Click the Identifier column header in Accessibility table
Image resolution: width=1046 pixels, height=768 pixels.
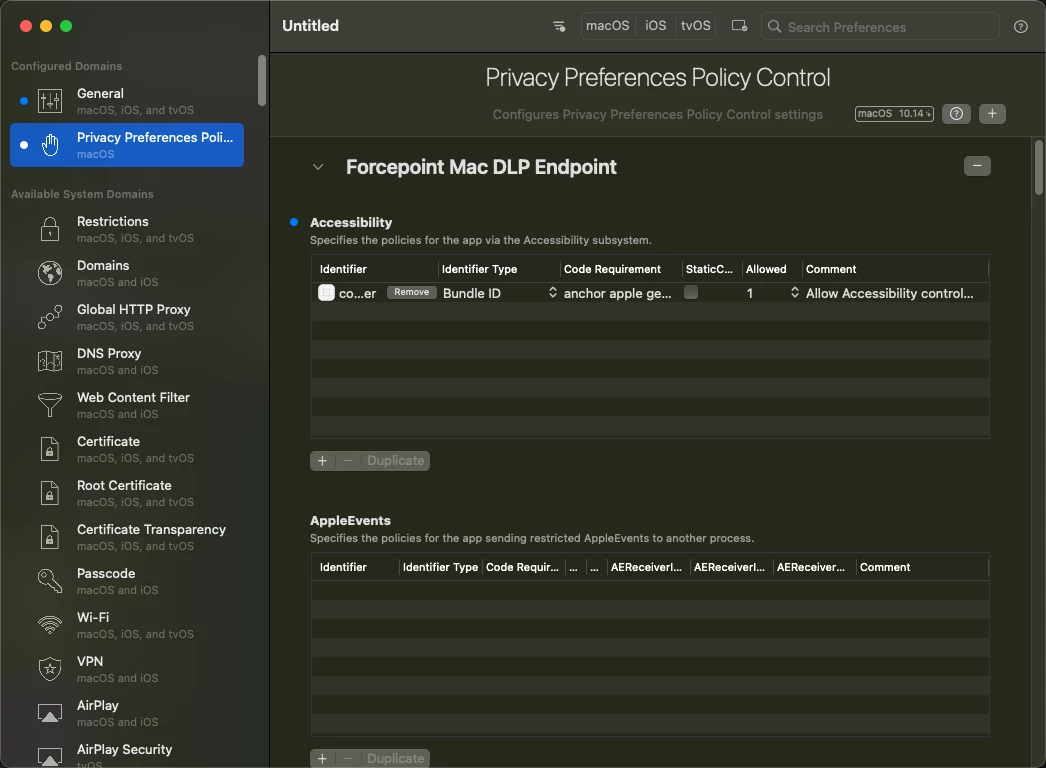coord(343,269)
